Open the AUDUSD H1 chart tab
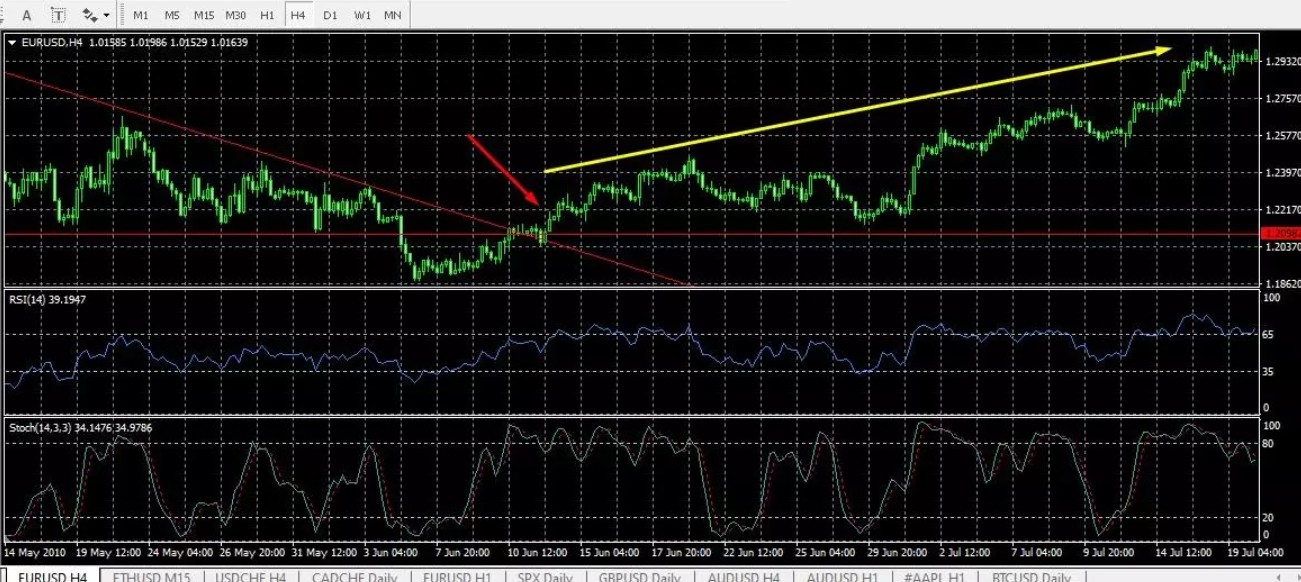 click(842, 576)
